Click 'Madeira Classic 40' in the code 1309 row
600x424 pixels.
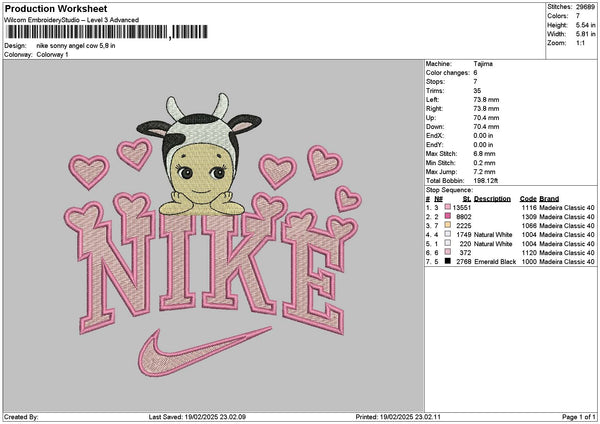point(567,217)
